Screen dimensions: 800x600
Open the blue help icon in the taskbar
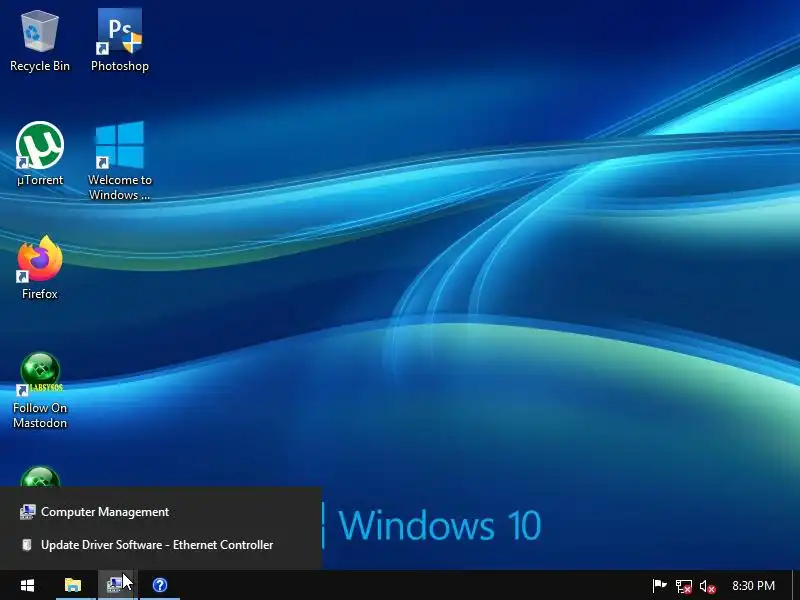point(160,585)
